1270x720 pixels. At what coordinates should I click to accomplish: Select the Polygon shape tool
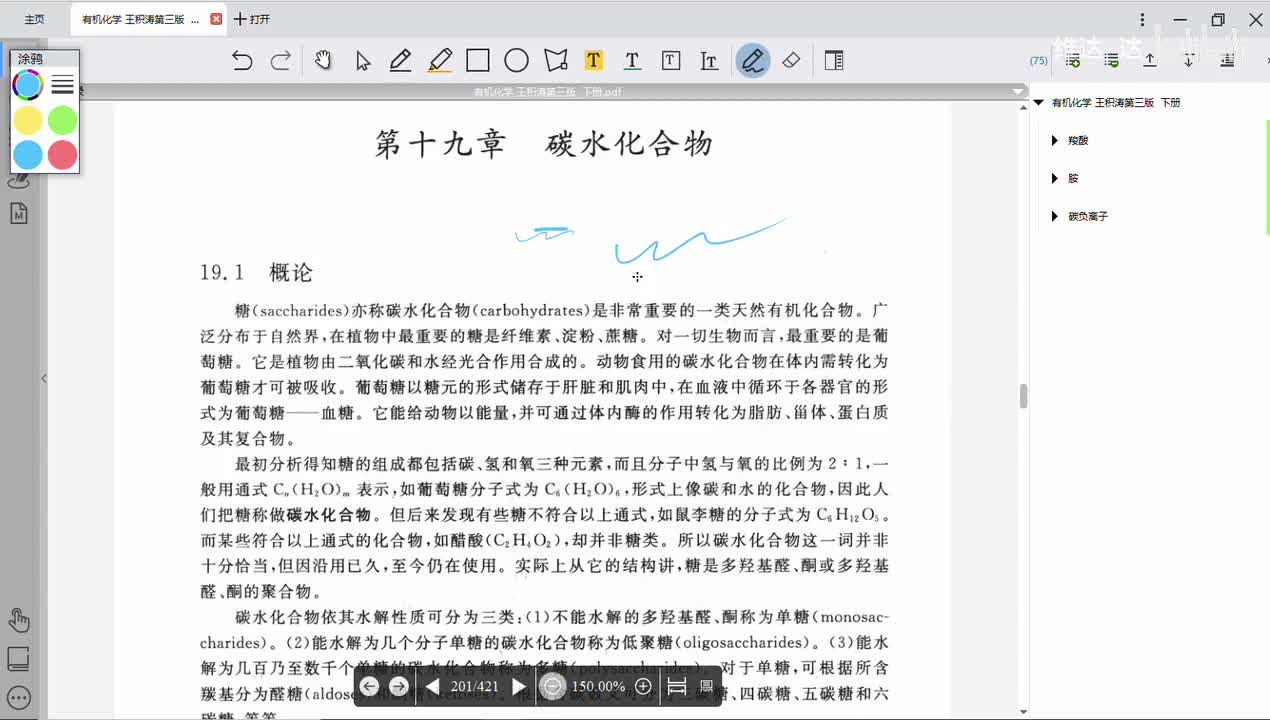point(556,61)
